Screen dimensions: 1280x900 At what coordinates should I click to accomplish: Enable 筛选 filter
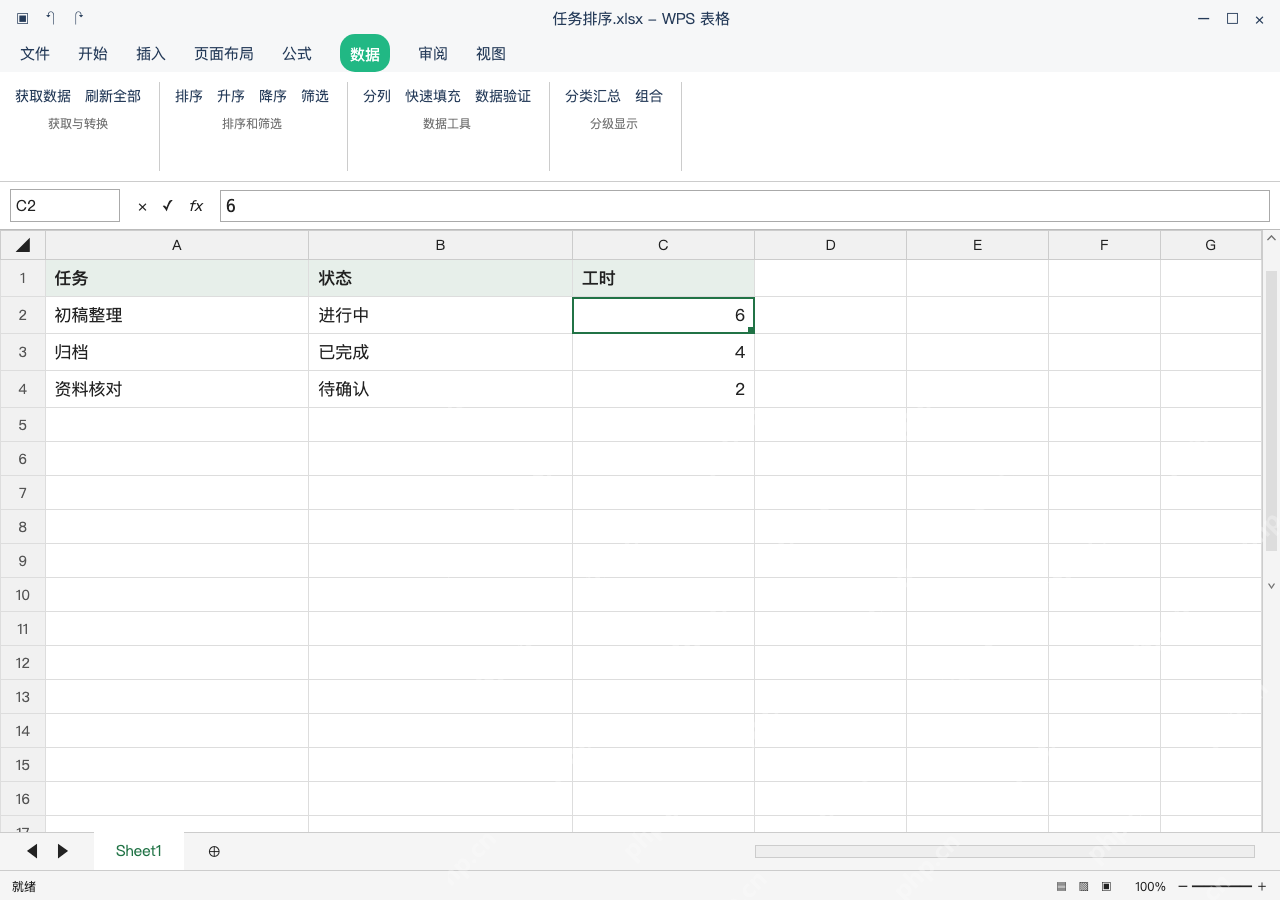click(x=315, y=96)
